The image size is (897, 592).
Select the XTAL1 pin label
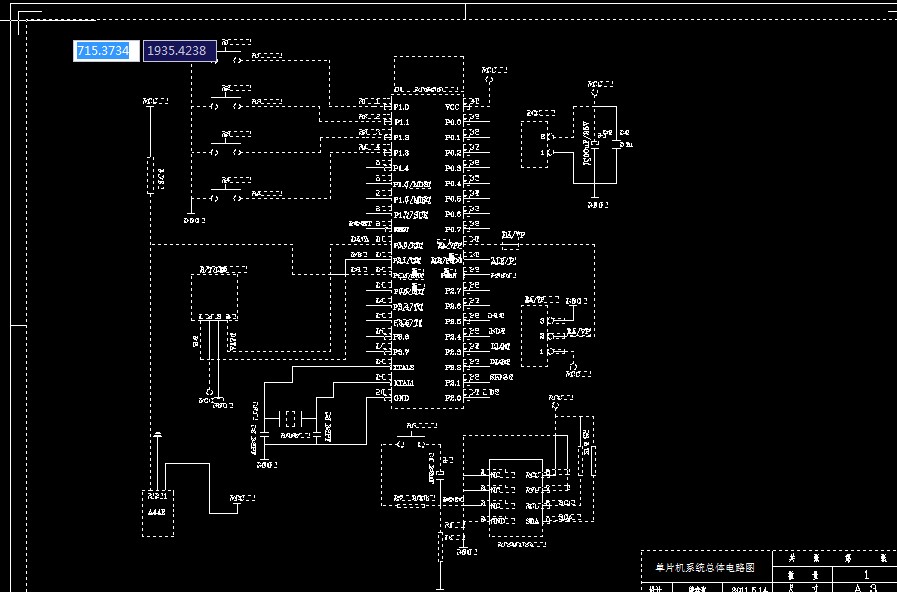pos(404,383)
